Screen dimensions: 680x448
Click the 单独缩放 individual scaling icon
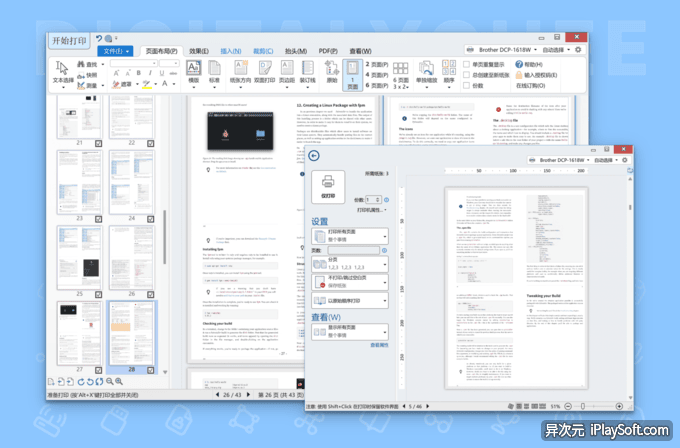coord(426,68)
